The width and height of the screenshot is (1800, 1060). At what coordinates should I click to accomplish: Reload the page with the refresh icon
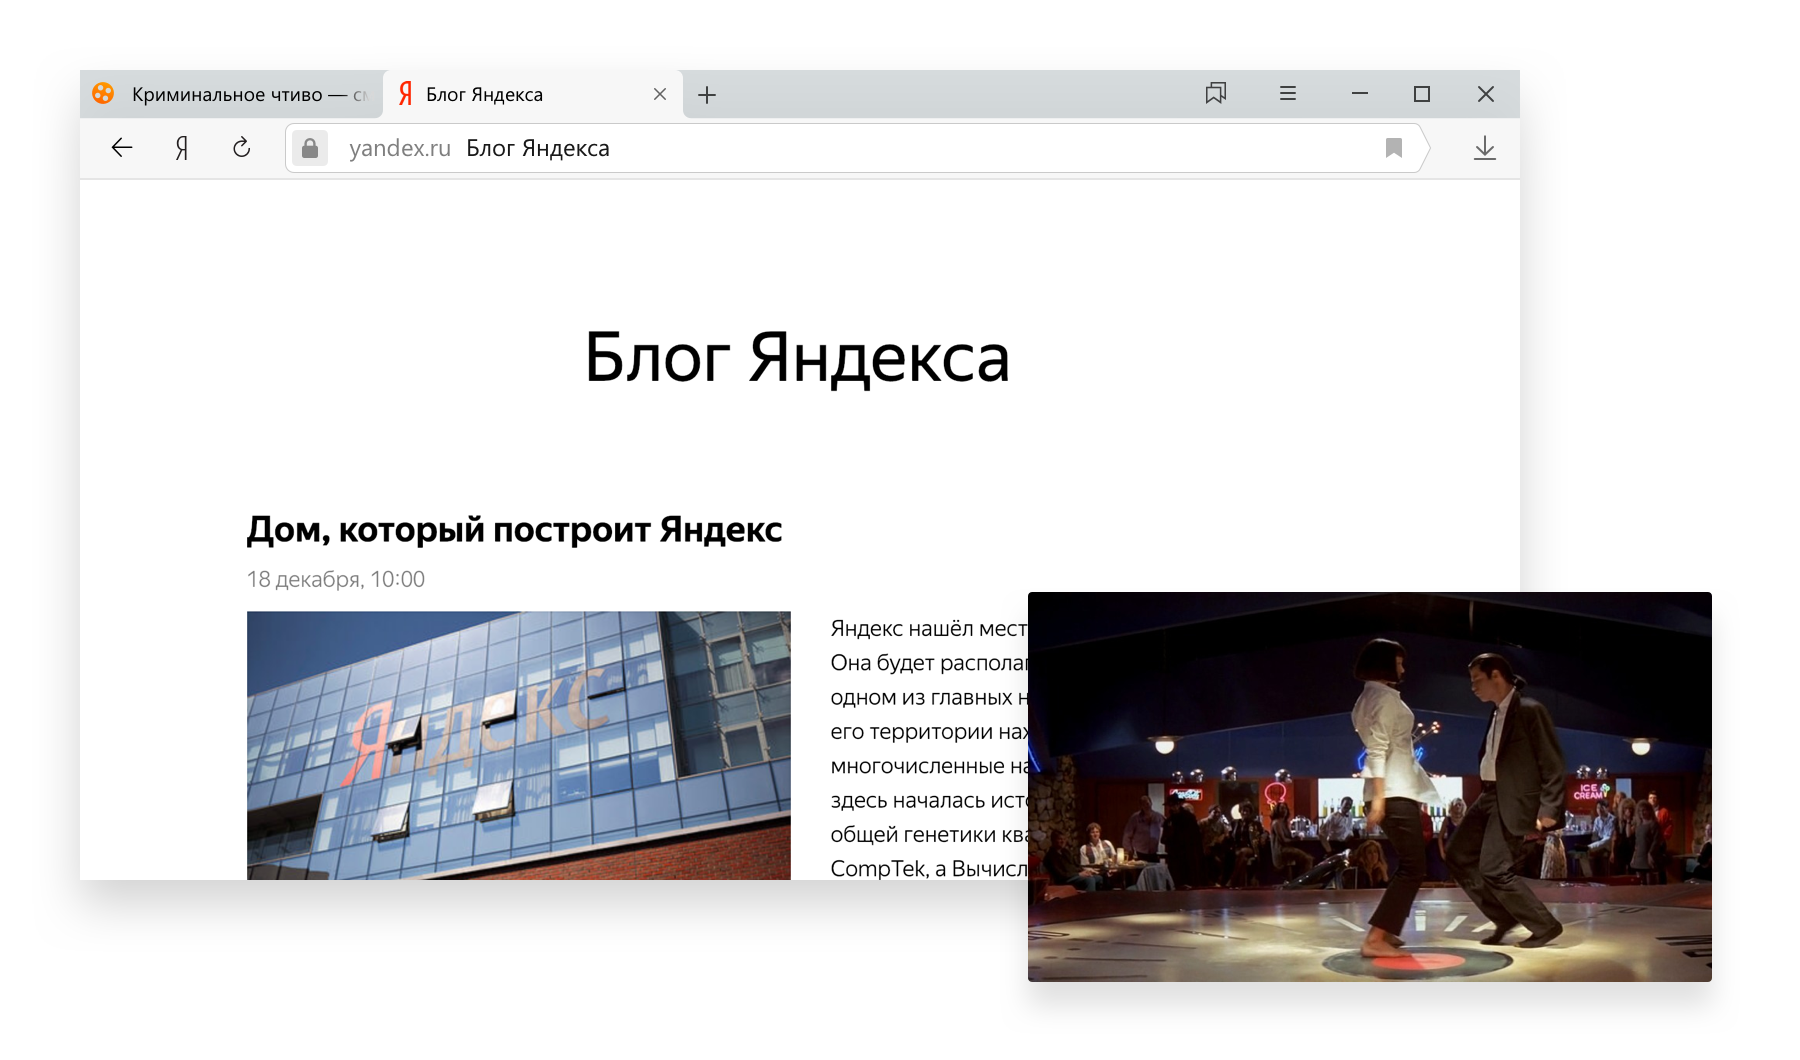[242, 148]
